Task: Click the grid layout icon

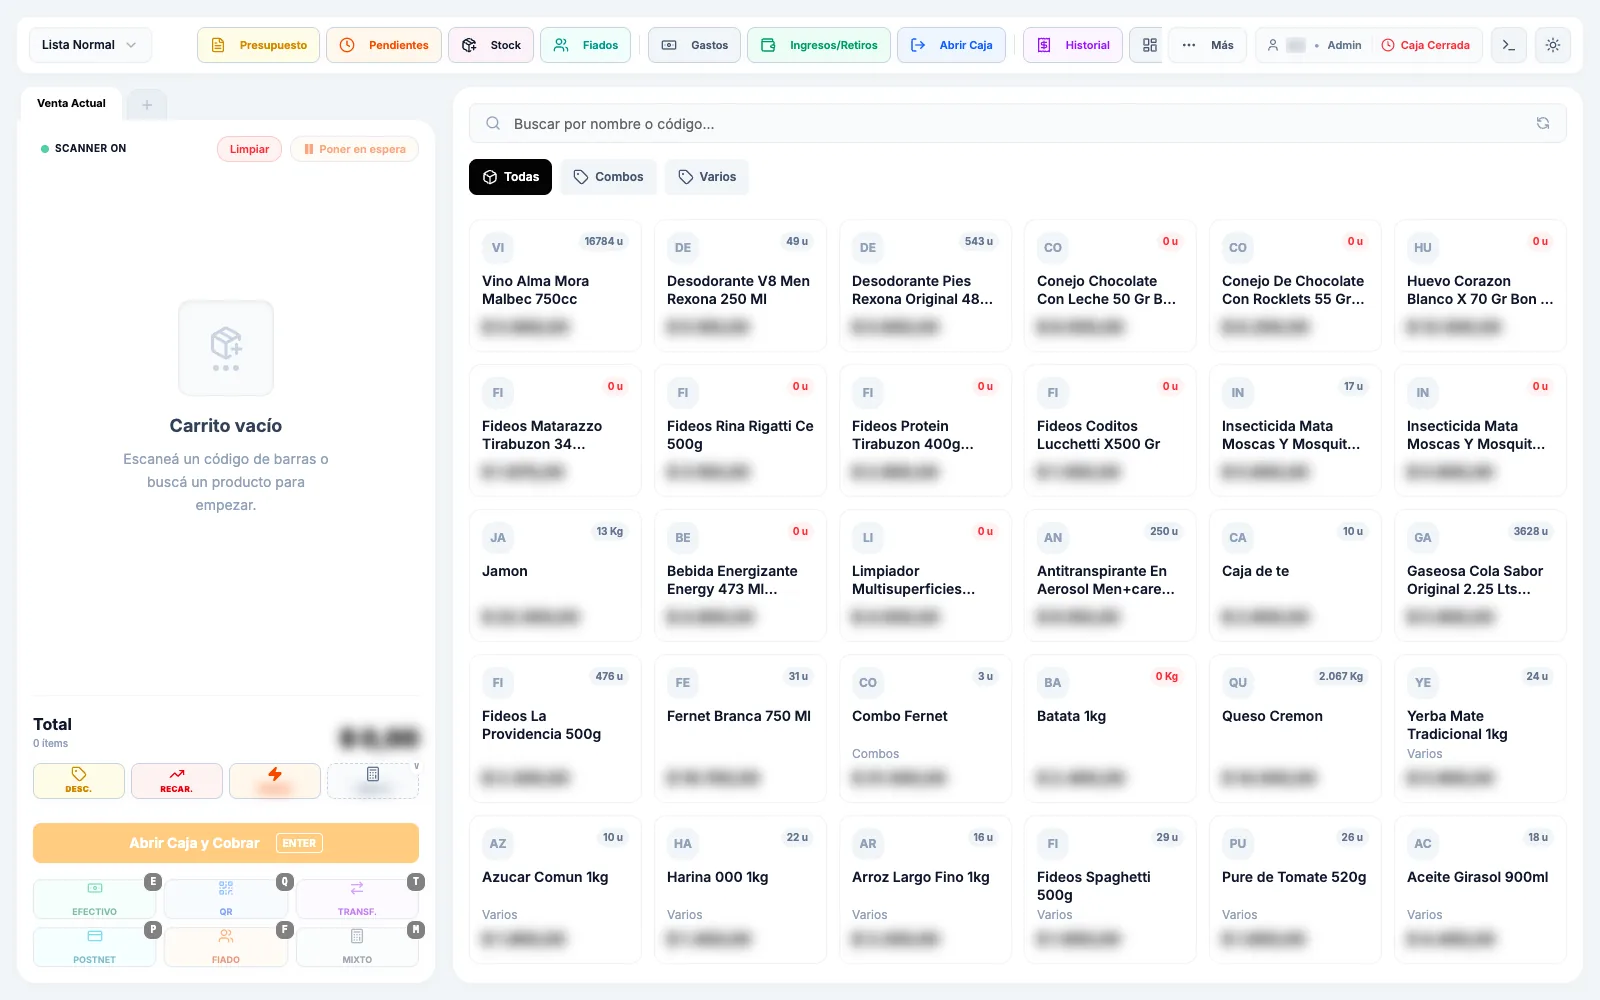Action: tap(1149, 45)
